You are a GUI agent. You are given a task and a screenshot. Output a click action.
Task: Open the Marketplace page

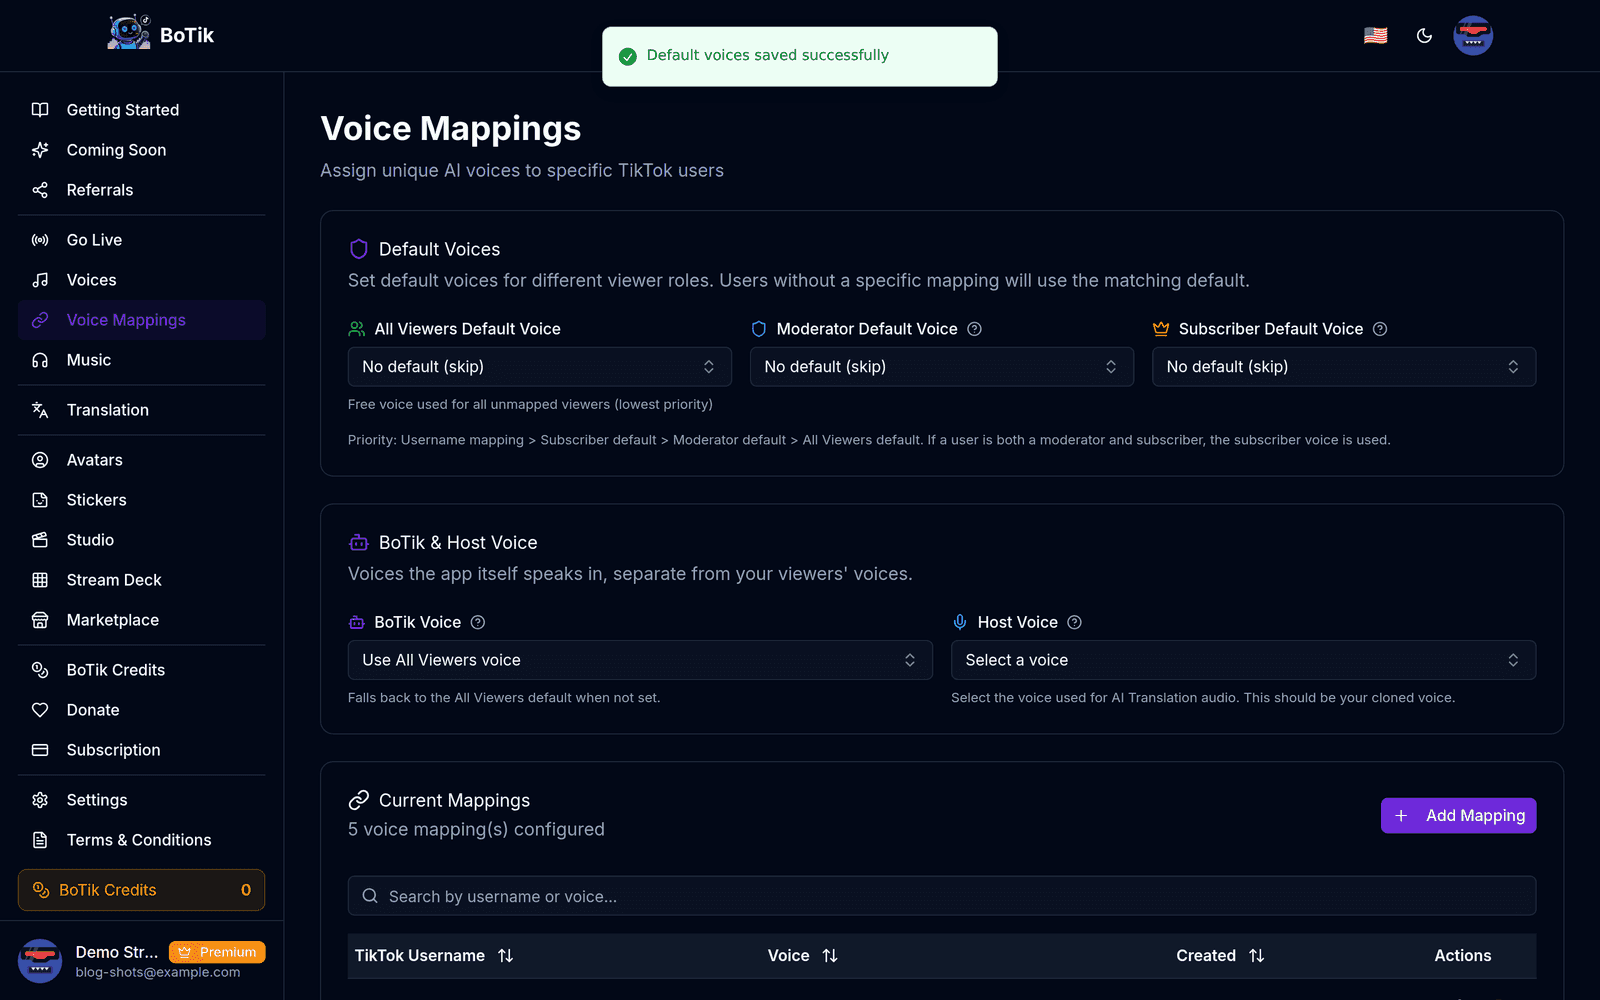click(142, 620)
